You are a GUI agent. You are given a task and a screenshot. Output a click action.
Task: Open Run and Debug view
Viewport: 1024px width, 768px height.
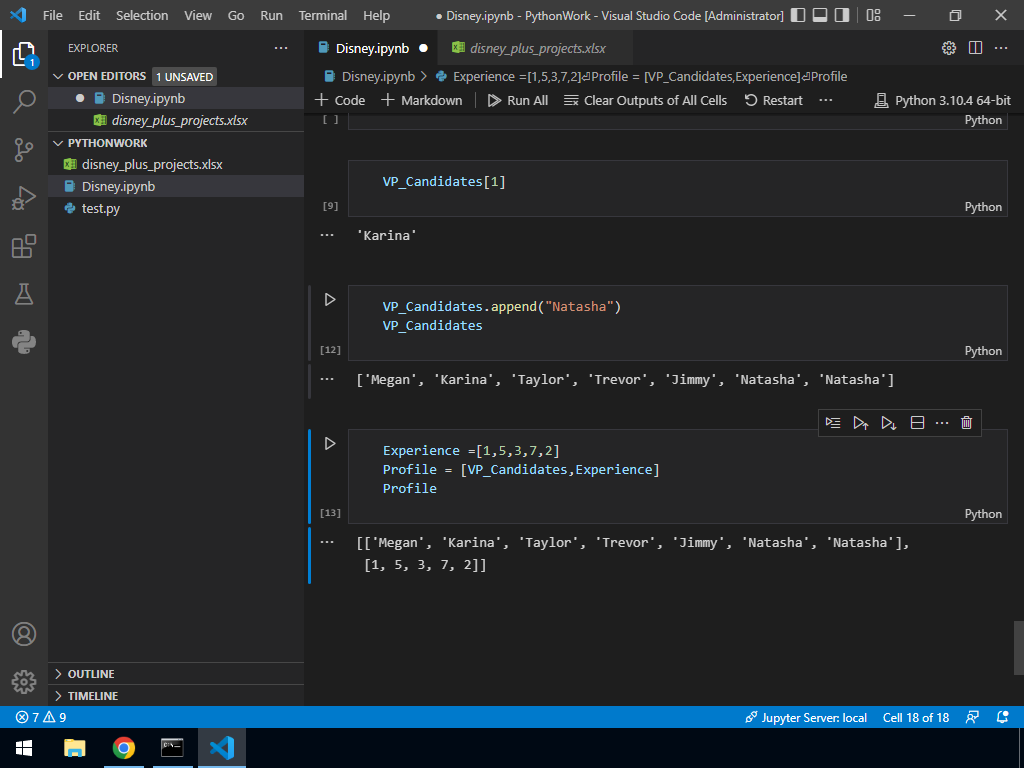pyautogui.click(x=24, y=198)
